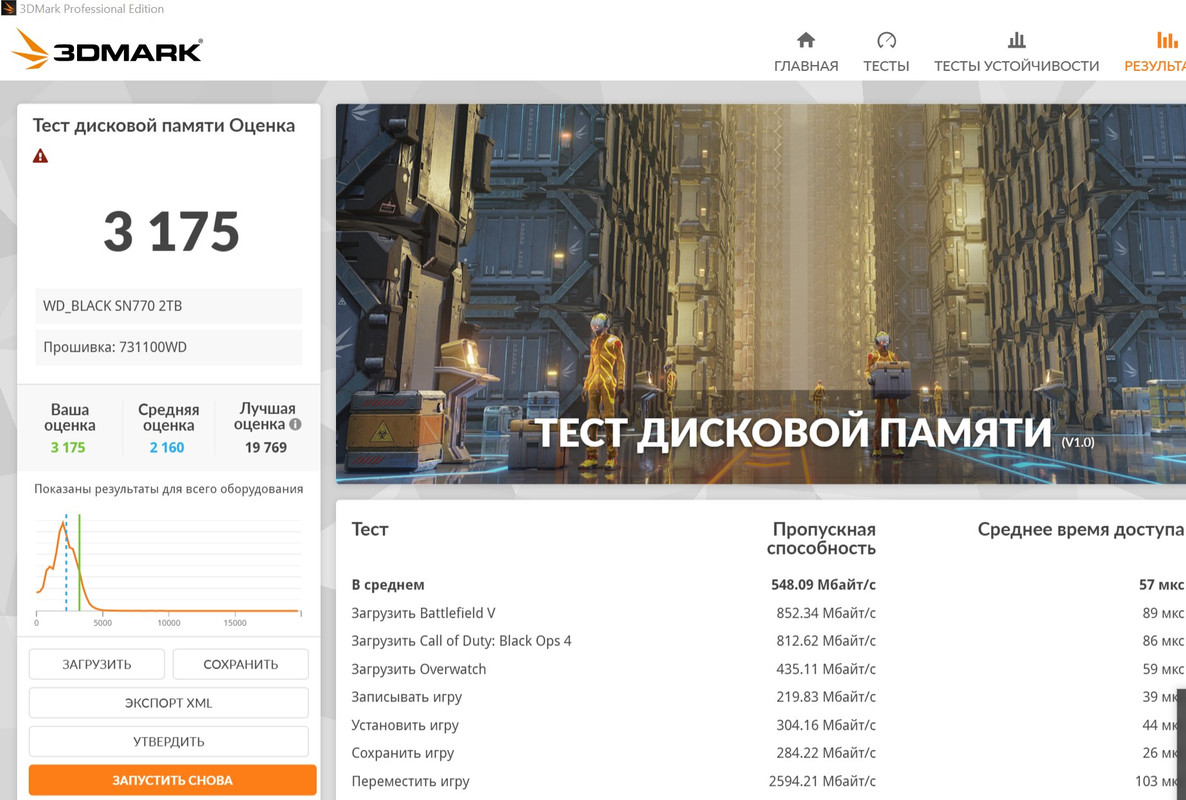
Task: Click the gauge icon above ТЕСТЫ
Action: pyautogui.click(x=886, y=39)
